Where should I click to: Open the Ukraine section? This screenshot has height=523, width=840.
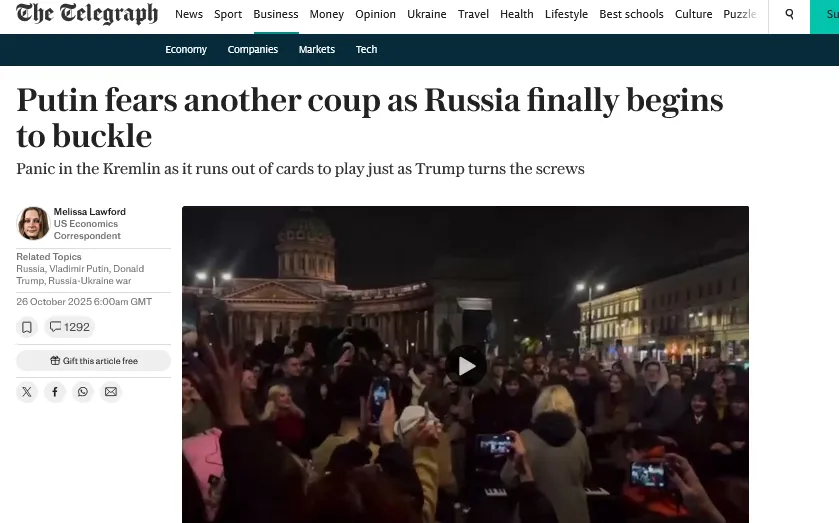(x=426, y=14)
